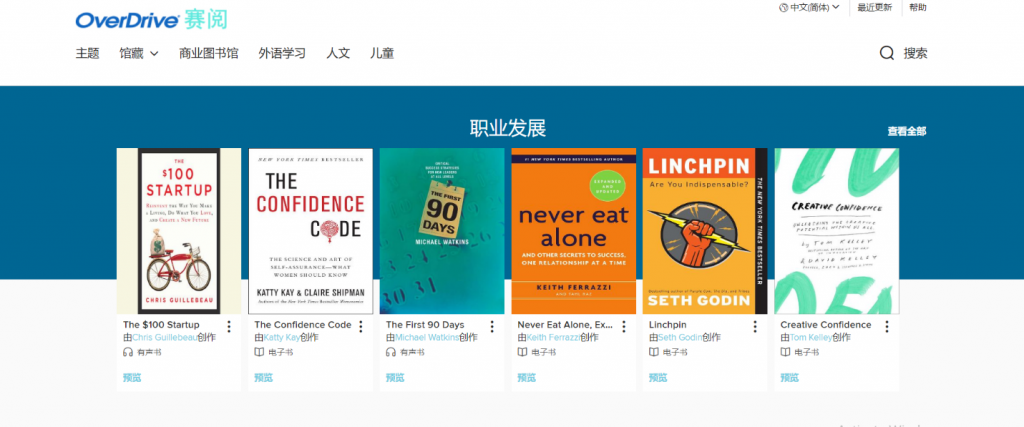The image size is (1024, 427).
Task: Click the globe language icon
Action: tap(783, 8)
